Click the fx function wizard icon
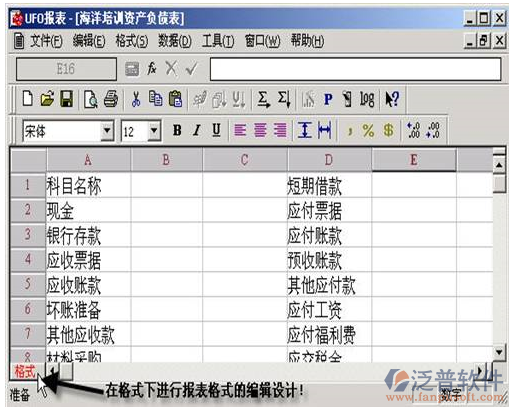The image size is (514, 413). (x=152, y=69)
